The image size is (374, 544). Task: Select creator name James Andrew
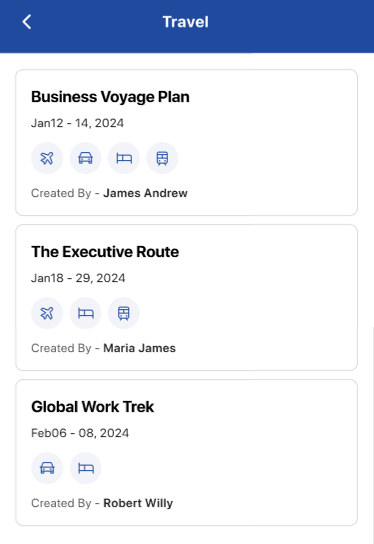pos(145,193)
